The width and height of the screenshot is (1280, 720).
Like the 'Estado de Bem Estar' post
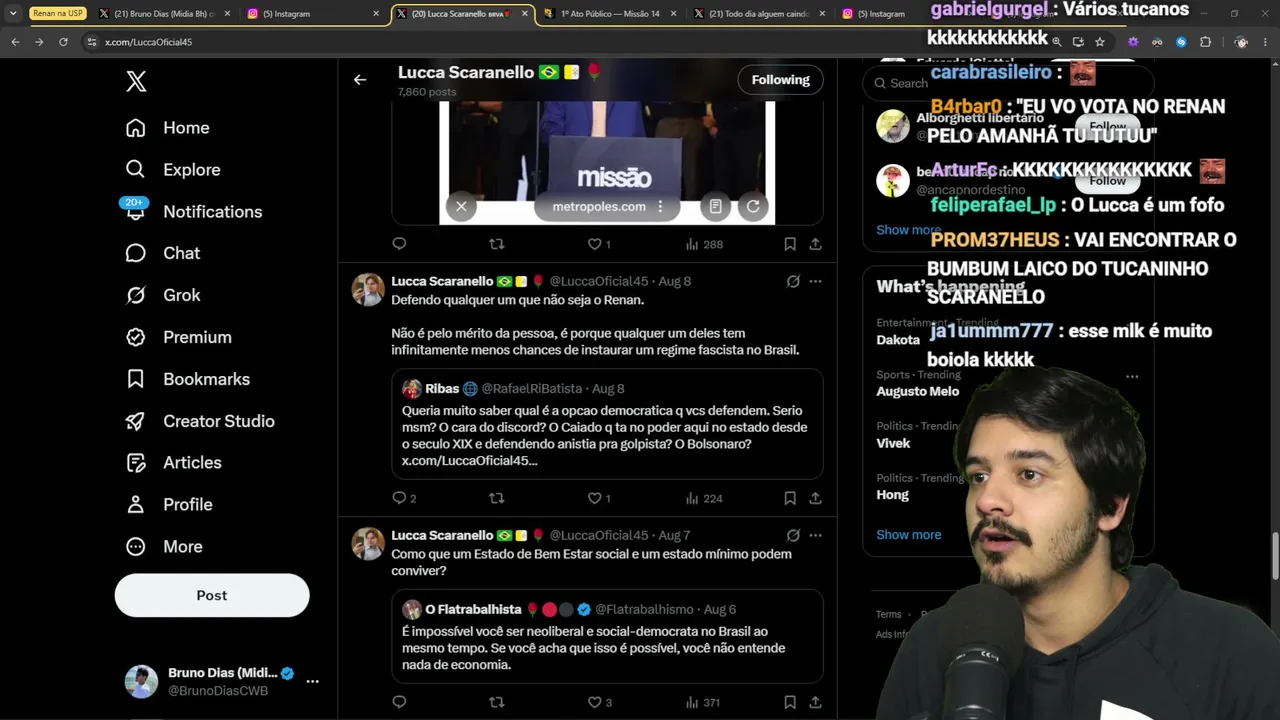tap(599, 702)
